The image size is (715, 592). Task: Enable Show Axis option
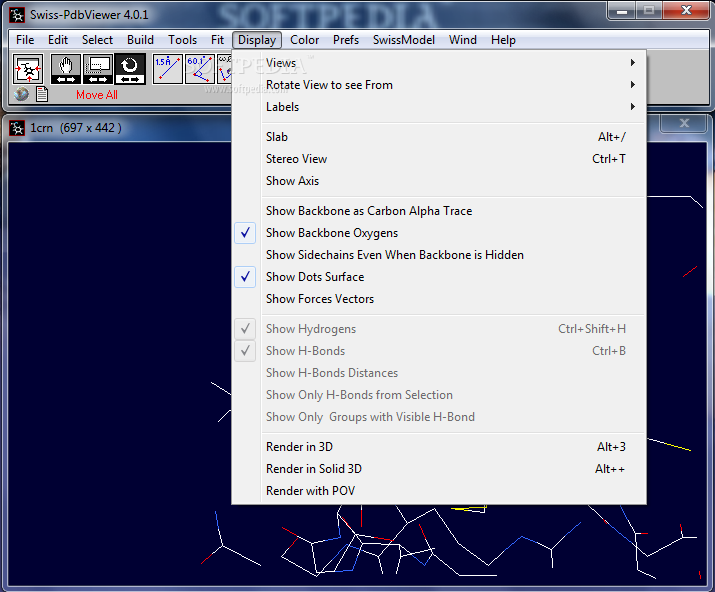[x=440, y=181]
